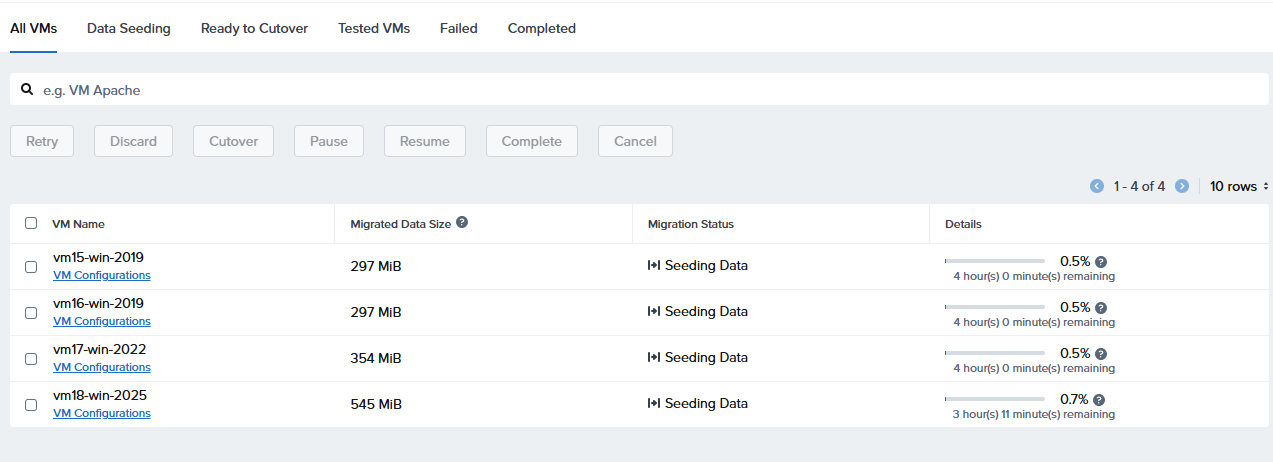Image resolution: width=1273 pixels, height=462 pixels.
Task: Show the Failed VMs tab
Action: pos(458,29)
